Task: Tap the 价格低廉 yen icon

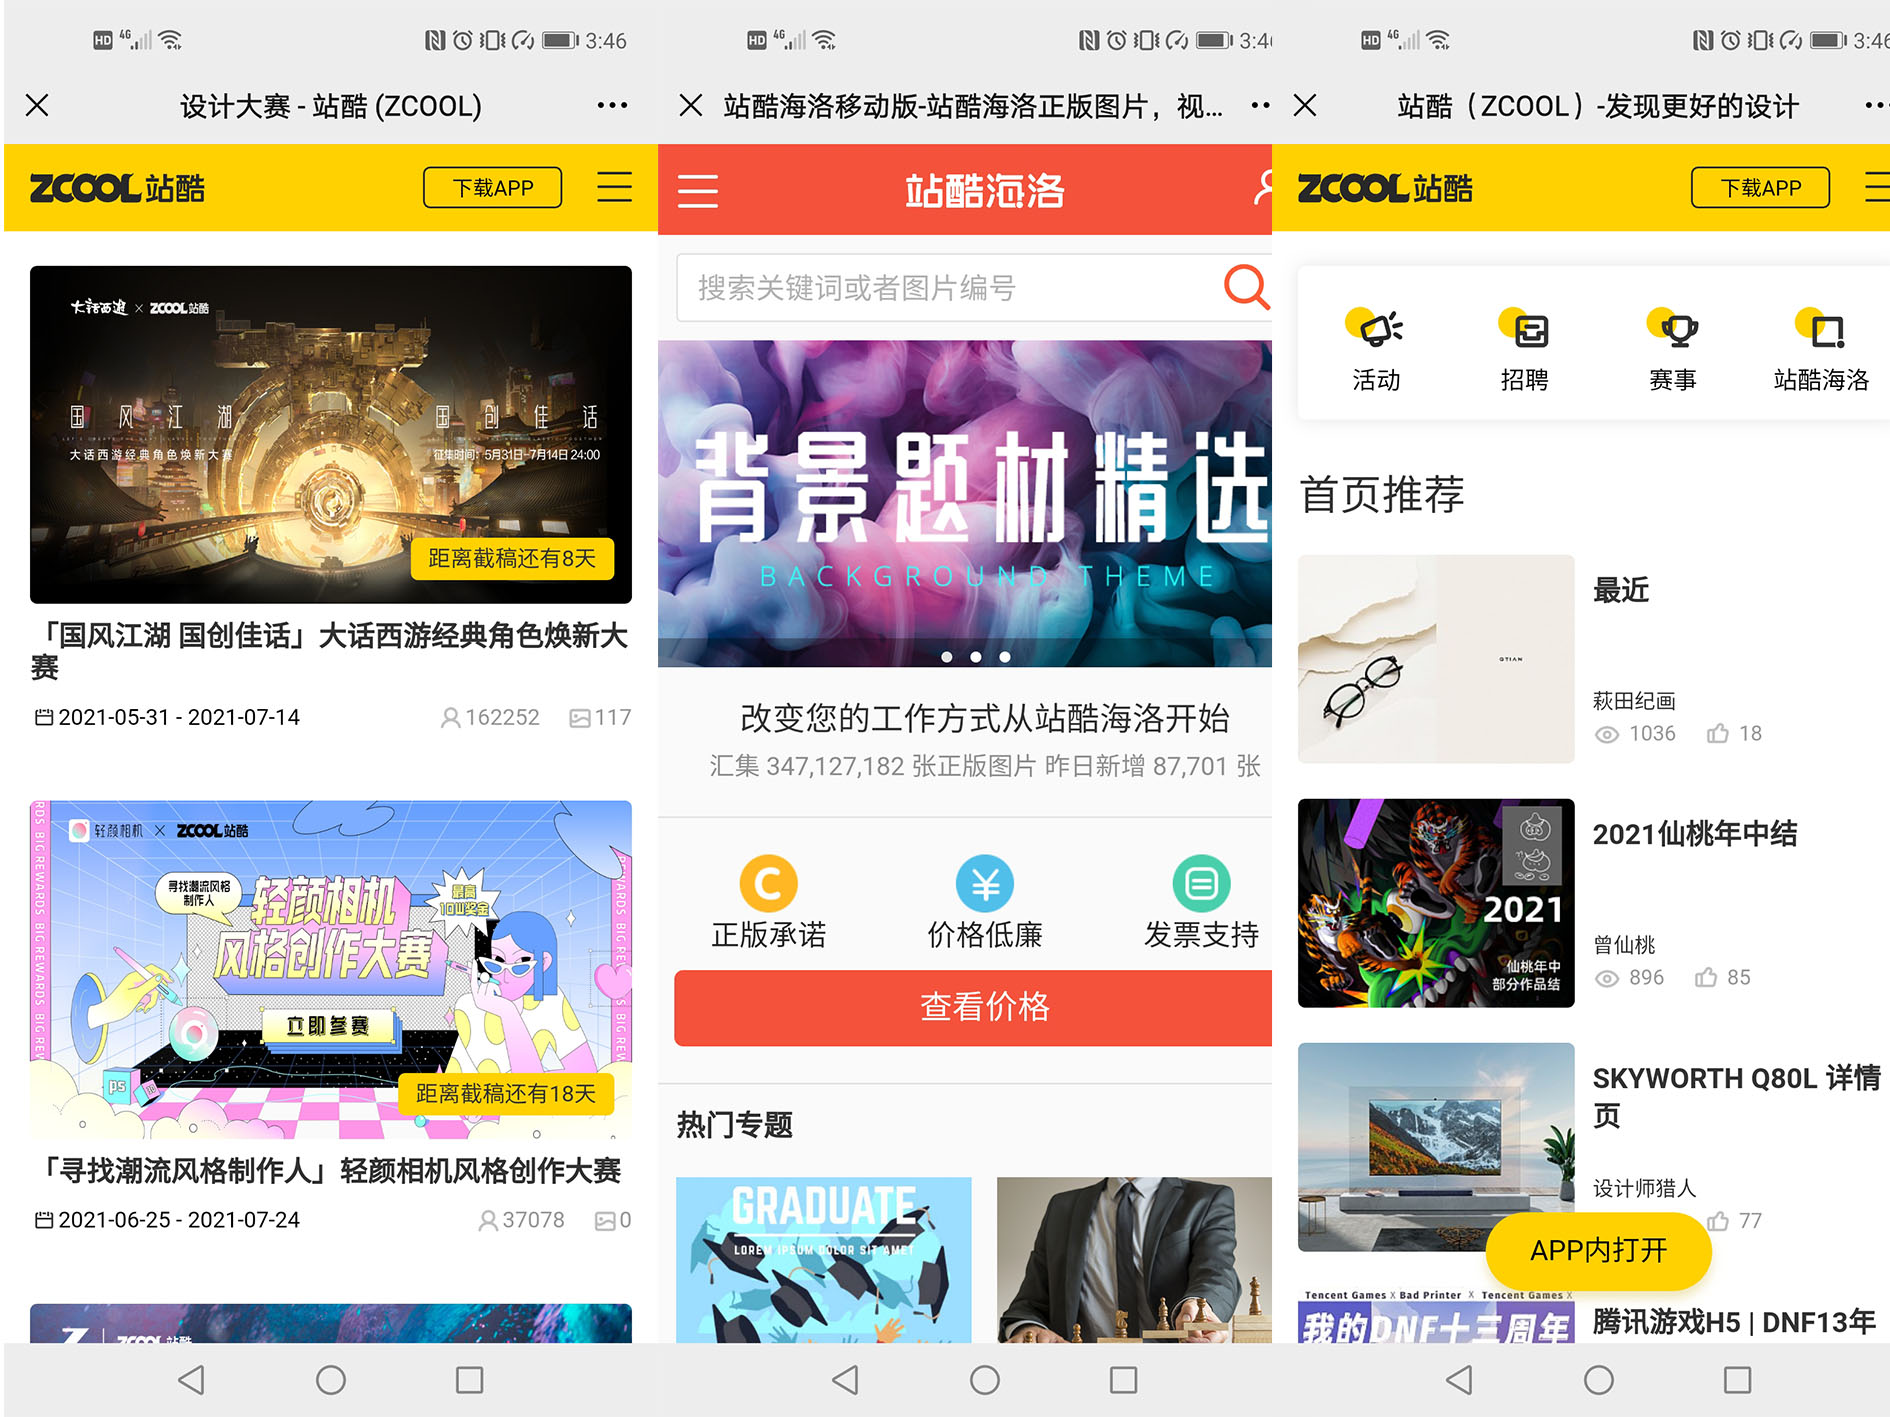Action: tap(985, 884)
